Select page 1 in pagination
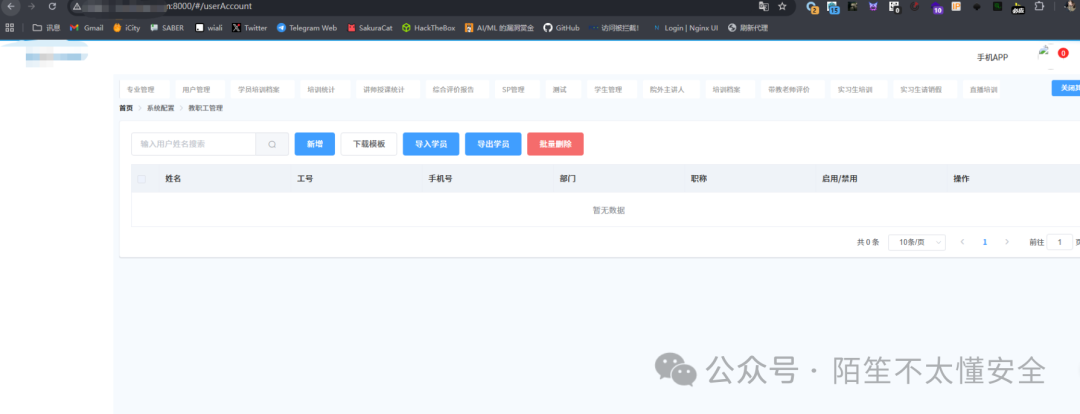Viewport: 1080px width, 414px height. click(985, 242)
